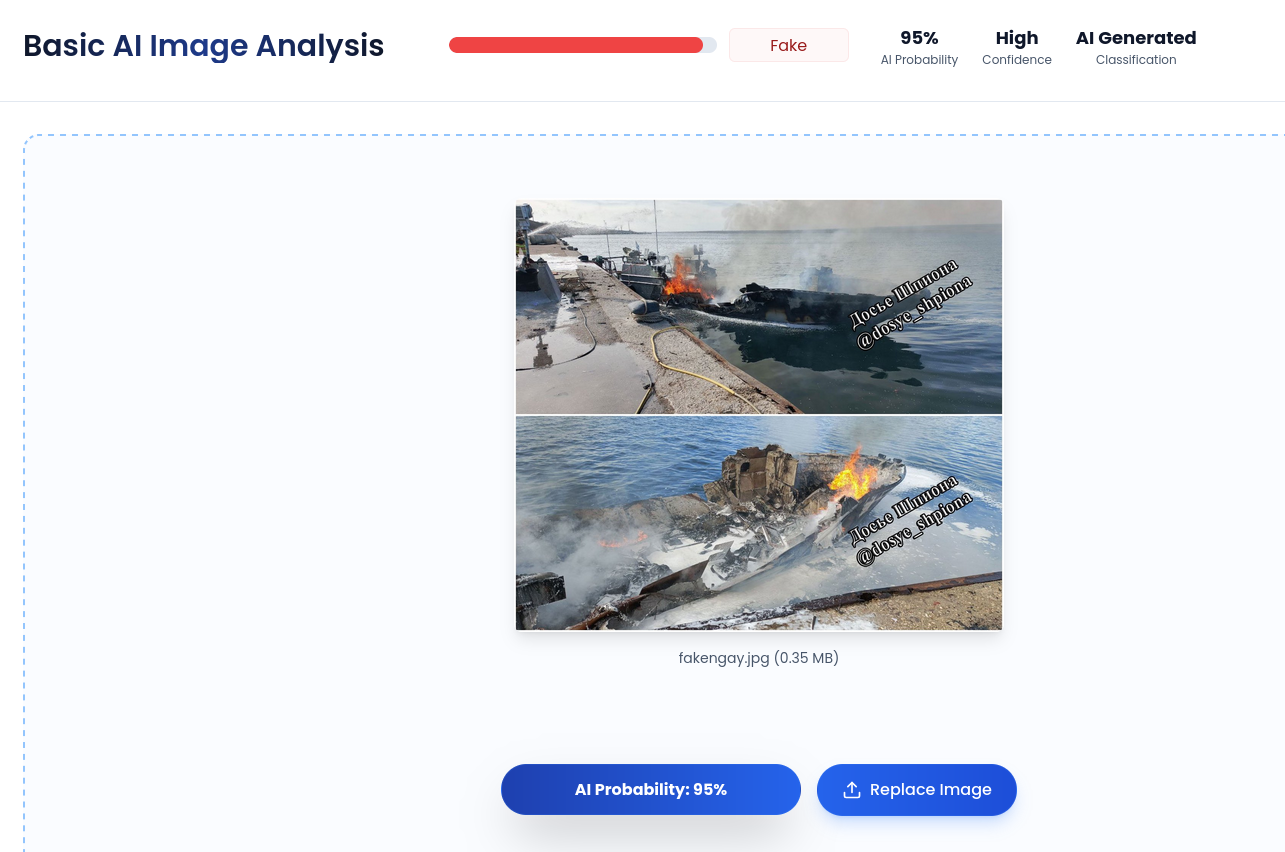The image size is (1285, 852).
Task: Click the AI Probability: 95% button
Action: tap(651, 790)
